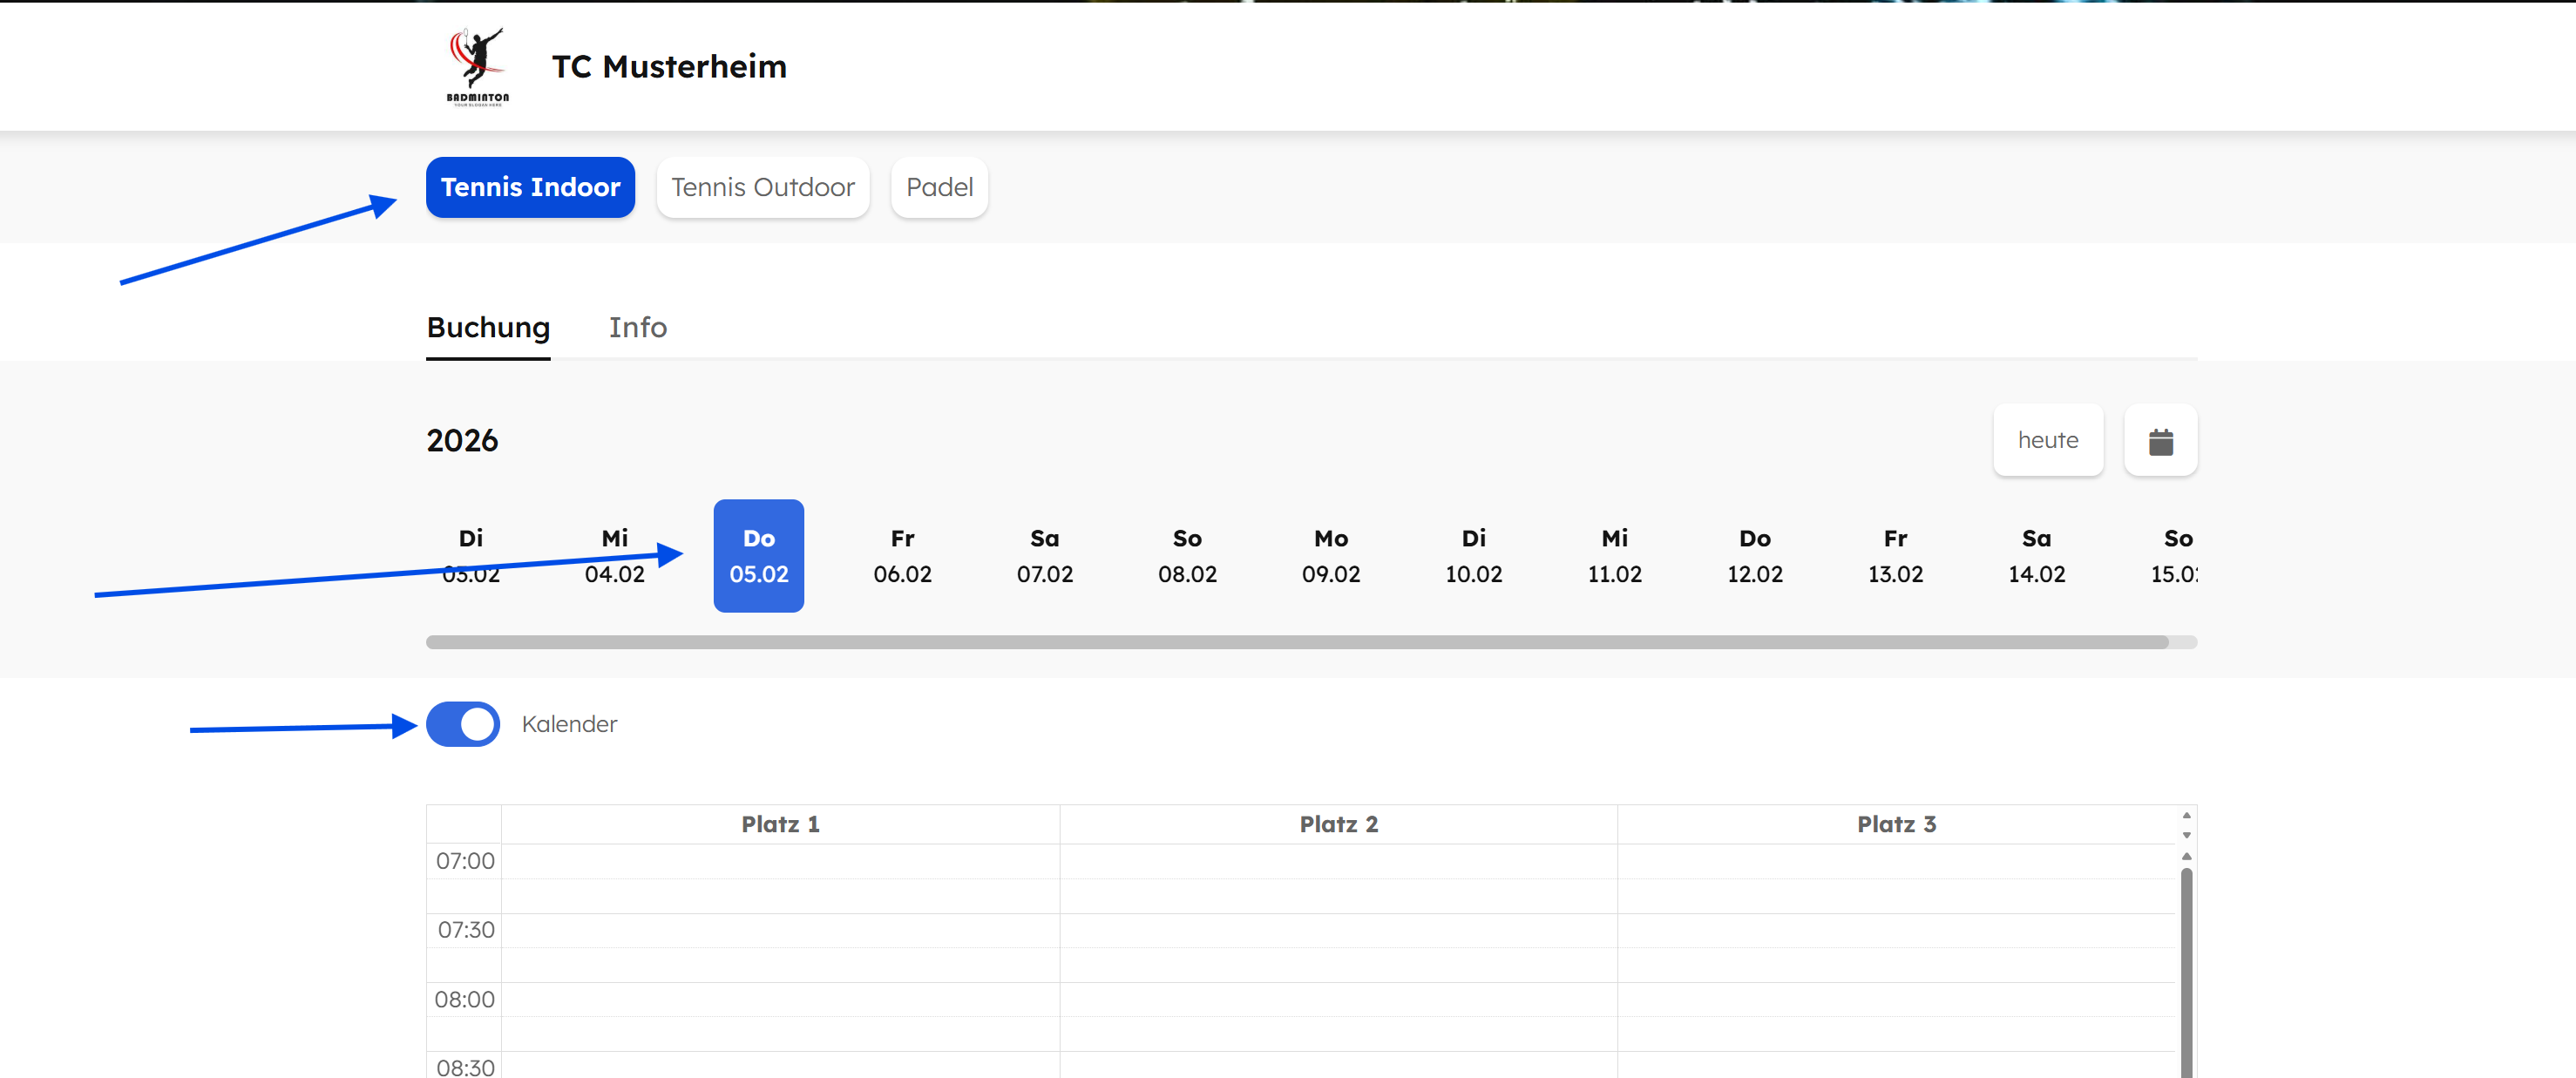Jump to today with heute button

click(2047, 441)
